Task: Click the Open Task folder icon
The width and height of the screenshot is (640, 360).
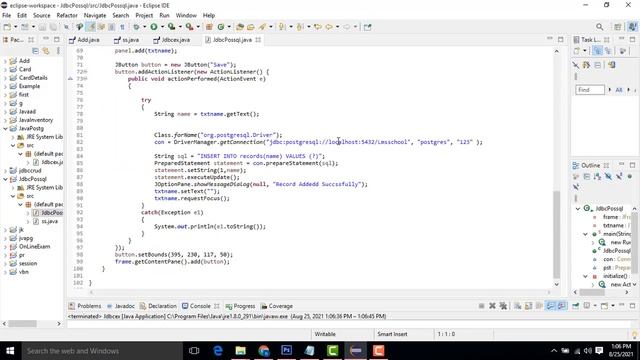Action: pyautogui.click(x=251, y=27)
